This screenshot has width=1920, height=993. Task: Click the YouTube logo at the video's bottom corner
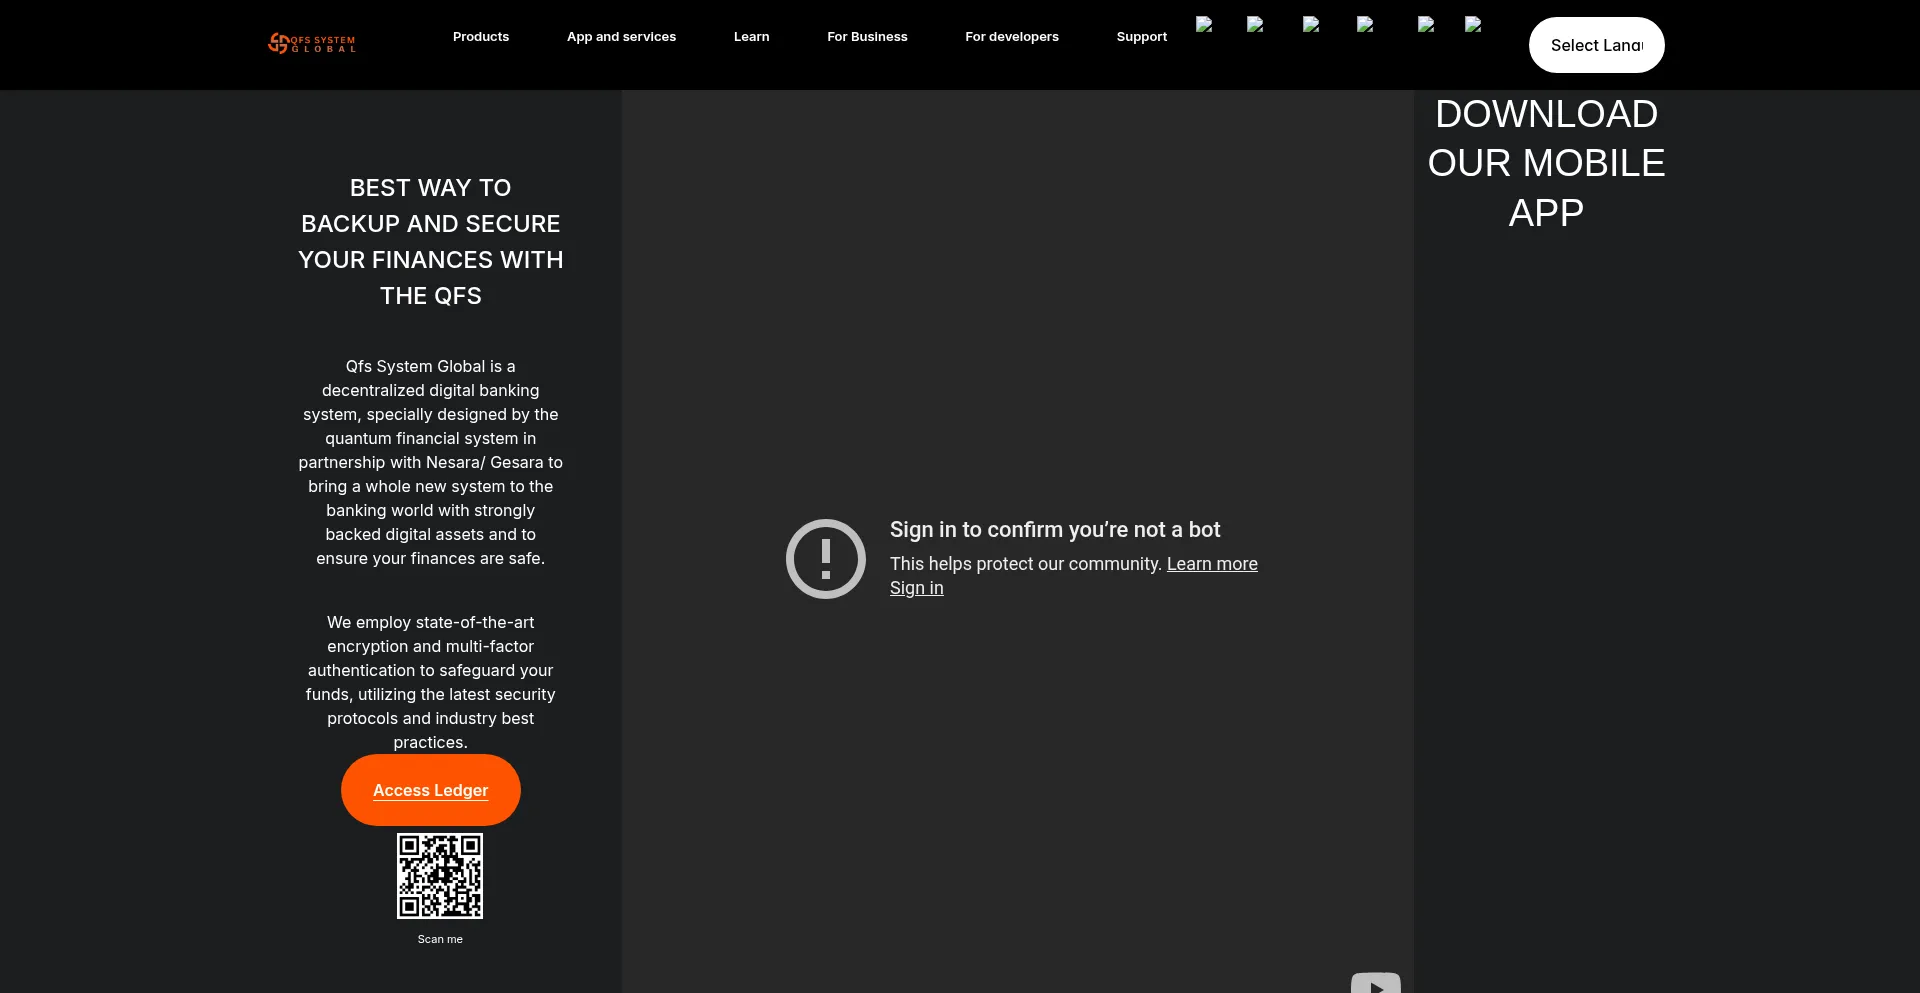(x=1376, y=983)
